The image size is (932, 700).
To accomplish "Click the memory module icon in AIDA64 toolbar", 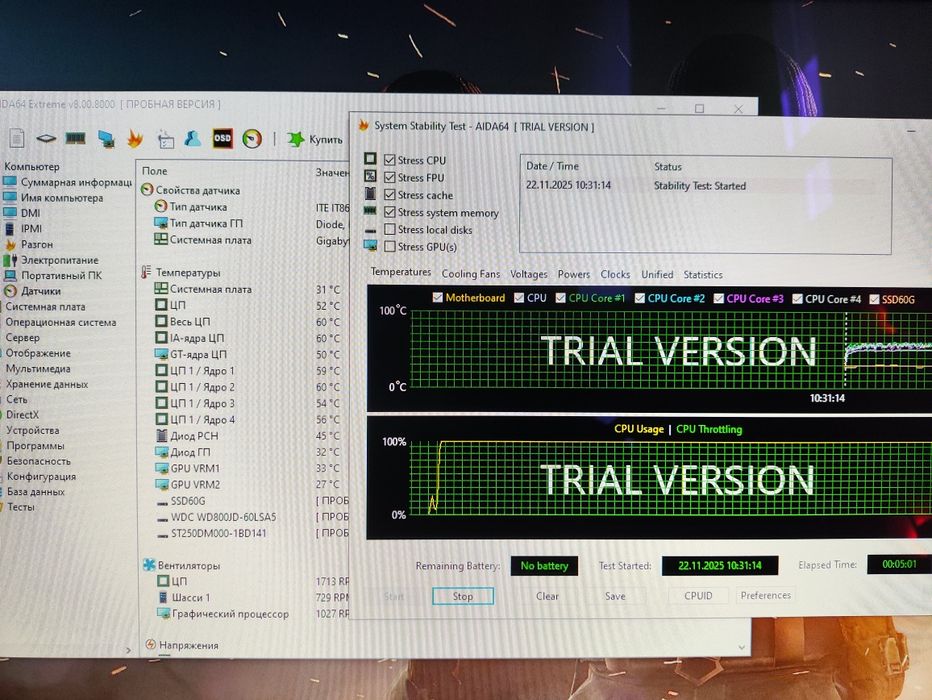I will [x=75, y=138].
